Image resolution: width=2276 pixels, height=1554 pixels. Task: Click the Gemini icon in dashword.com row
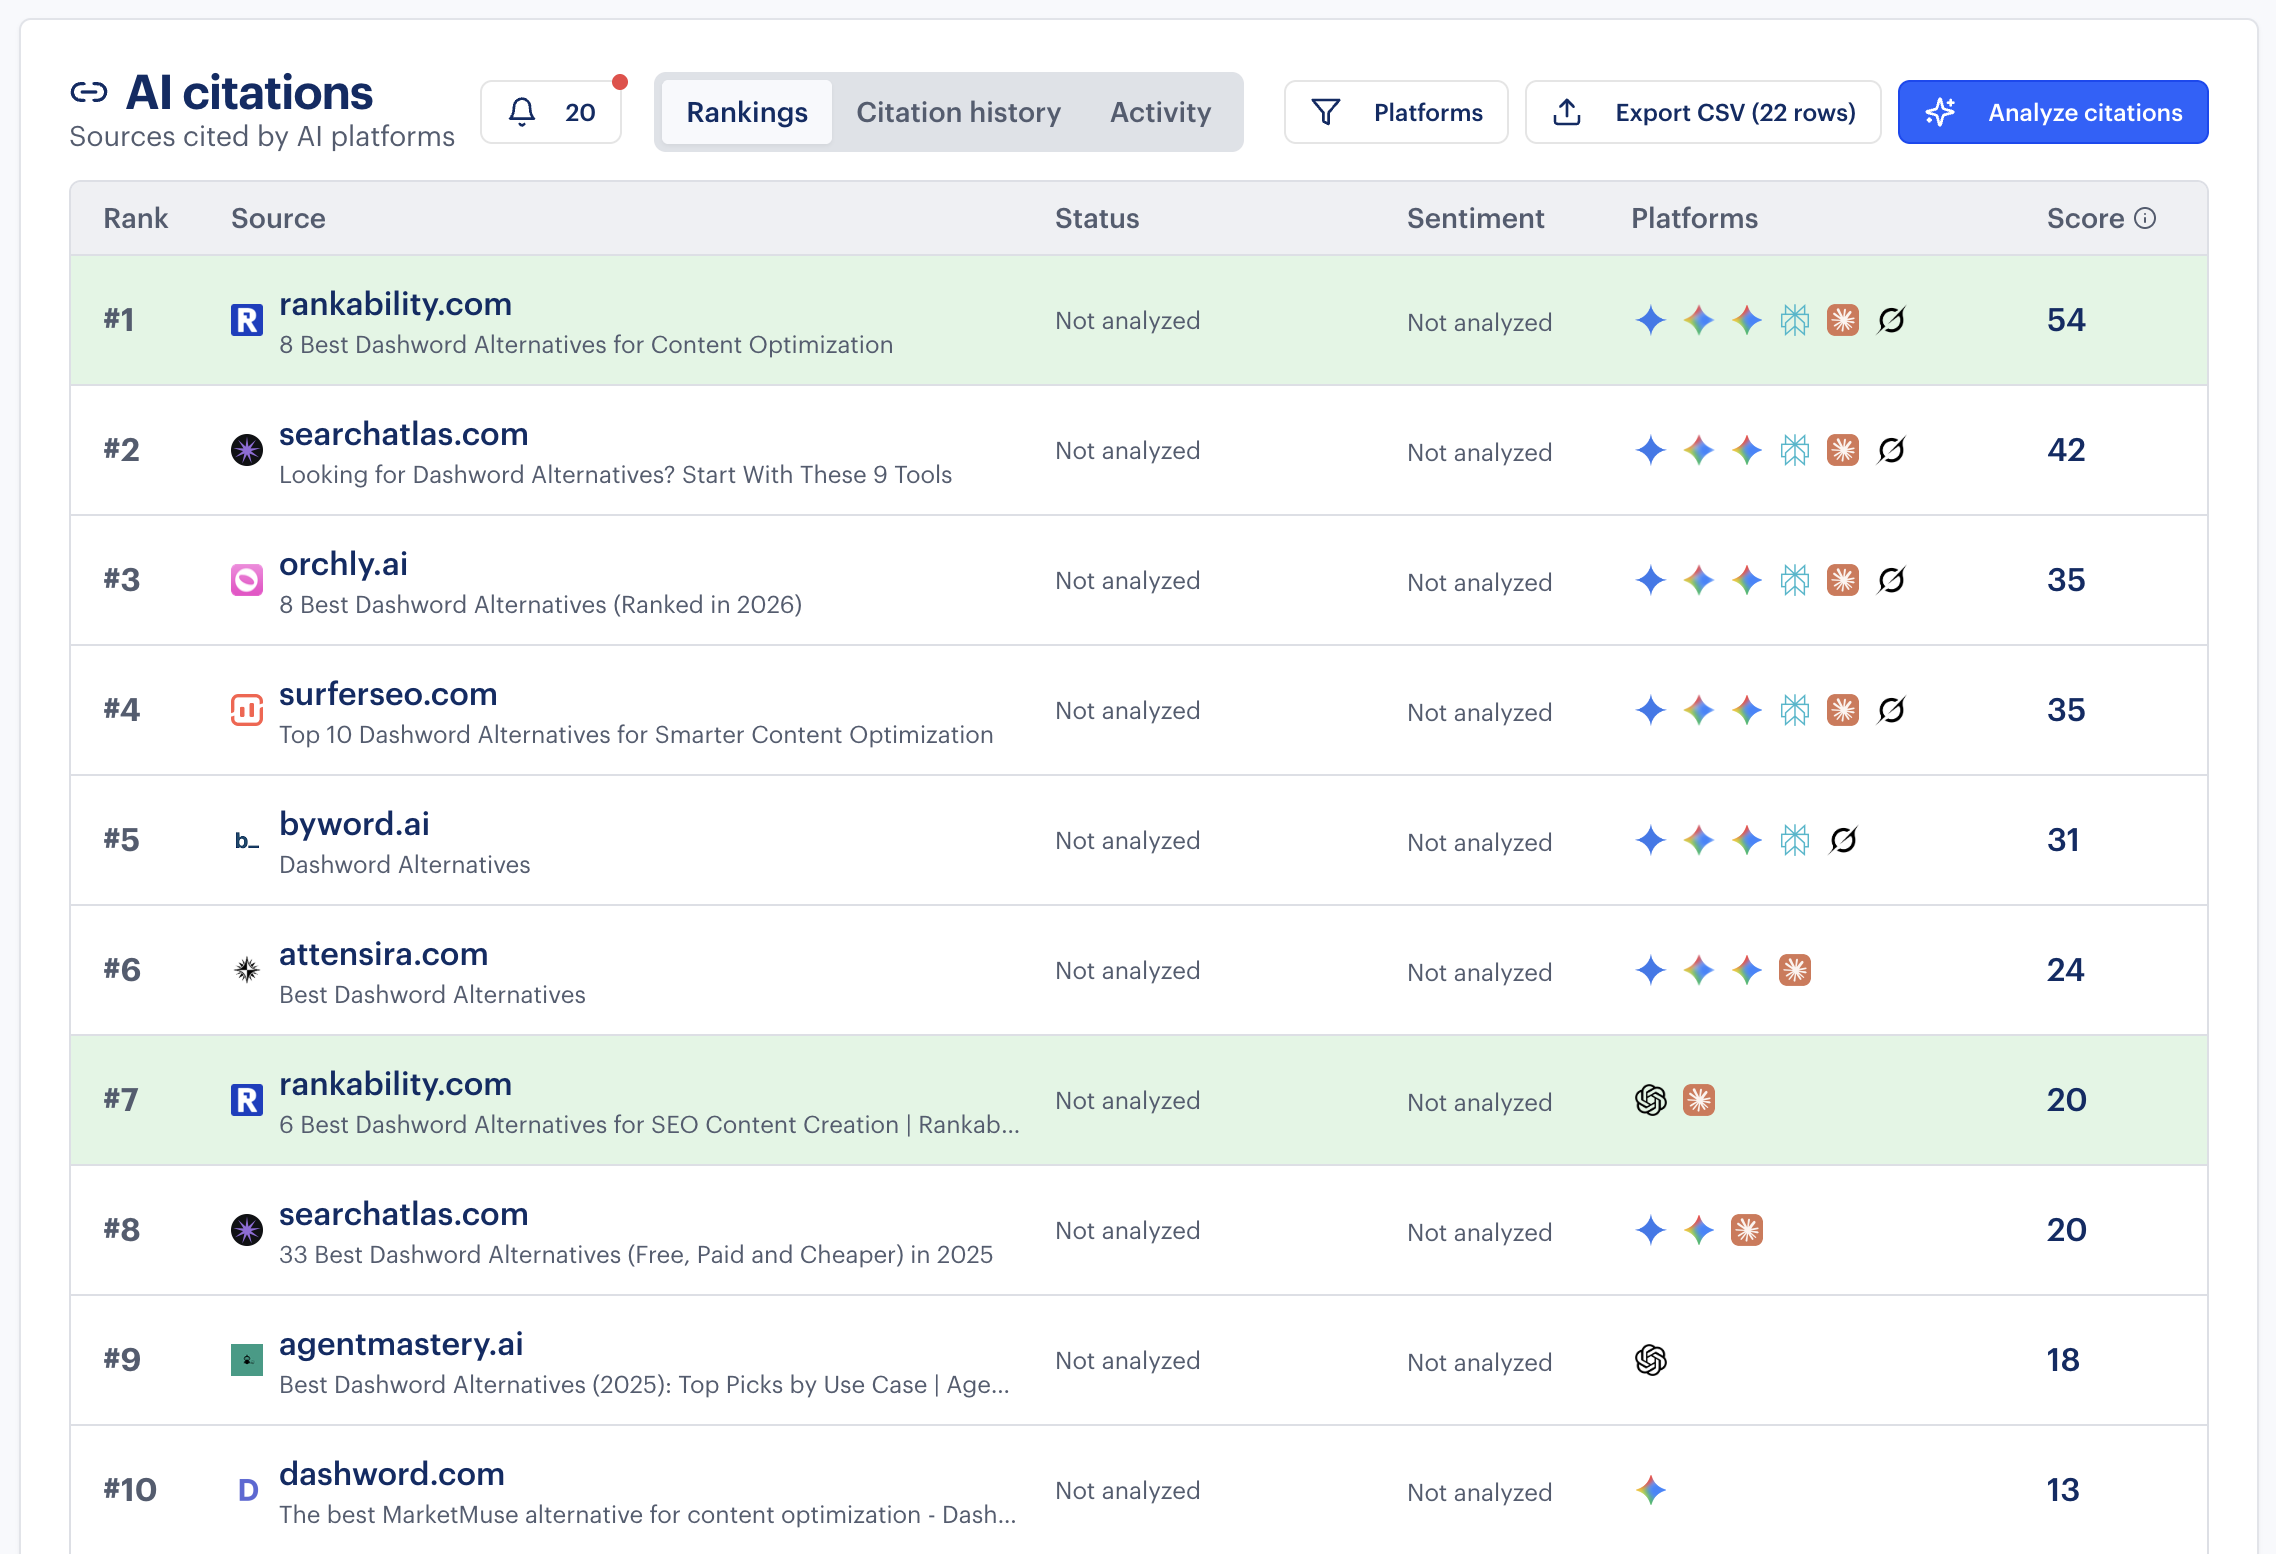point(1651,1490)
